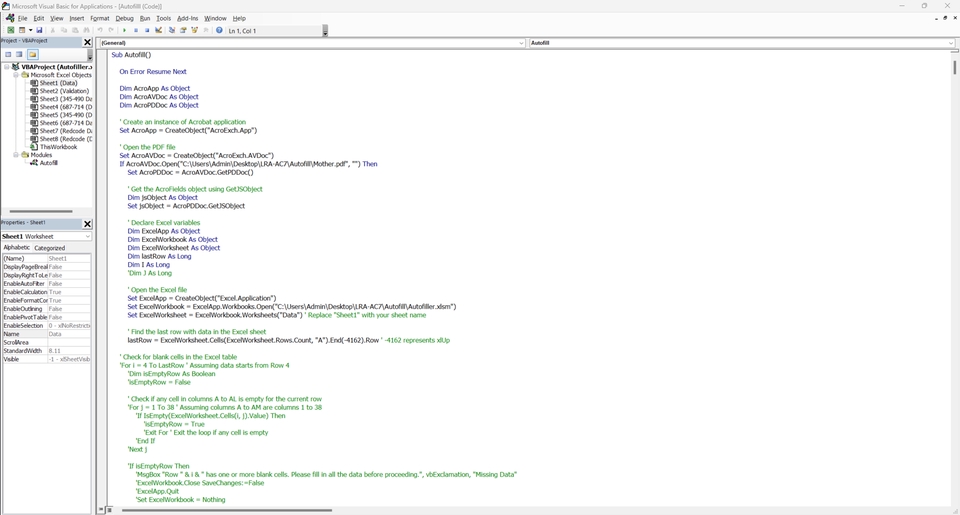
Task: Save the project with the floppy disk icon
Action: coord(39,30)
